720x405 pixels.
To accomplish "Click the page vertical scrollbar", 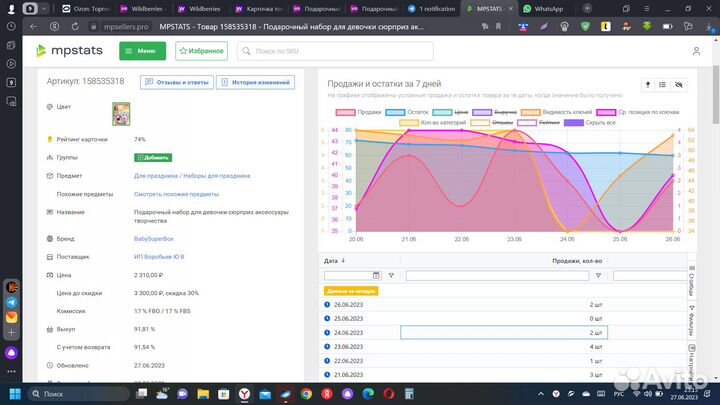I will tap(716, 95).
